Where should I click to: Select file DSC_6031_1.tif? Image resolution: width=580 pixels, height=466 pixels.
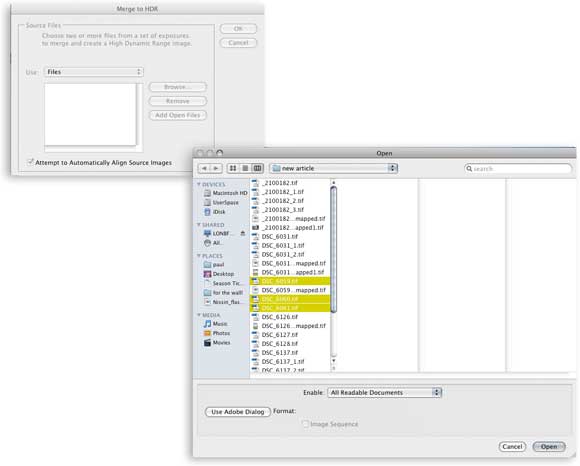point(290,245)
